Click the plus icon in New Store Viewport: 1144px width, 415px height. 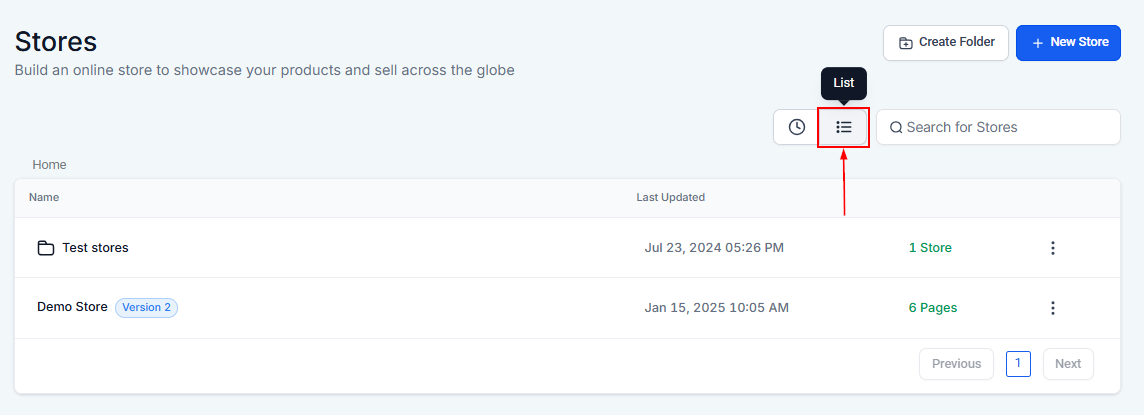coord(1037,43)
